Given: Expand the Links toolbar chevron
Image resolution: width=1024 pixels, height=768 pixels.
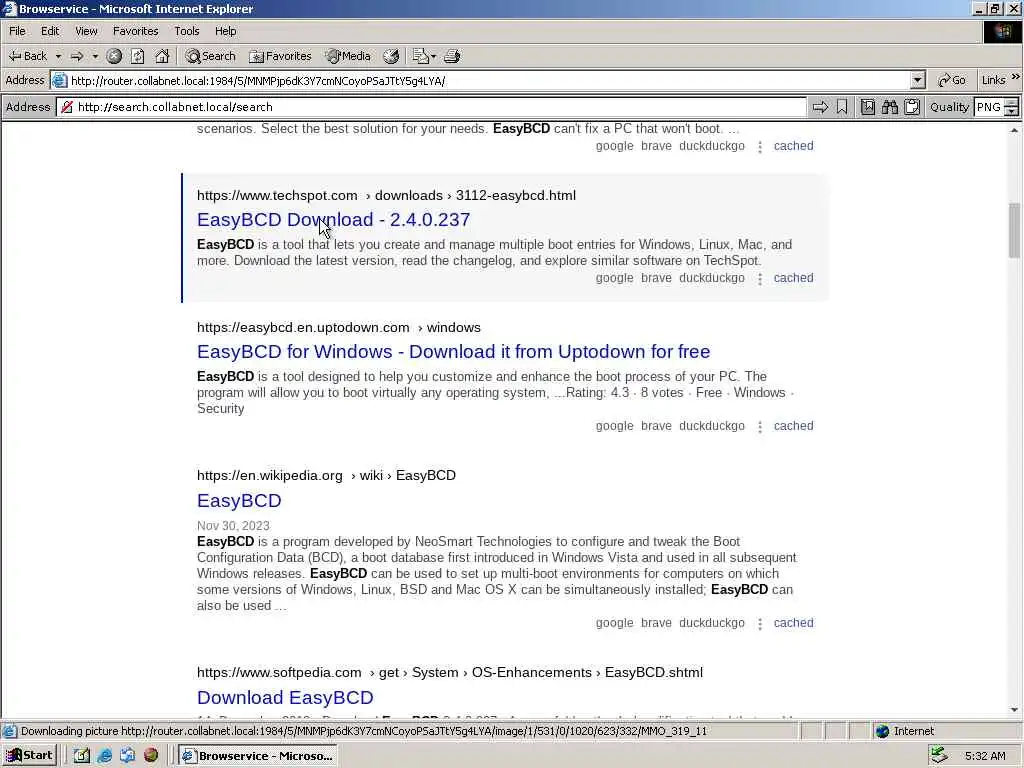Looking at the screenshot, I should click(1016, 78).
